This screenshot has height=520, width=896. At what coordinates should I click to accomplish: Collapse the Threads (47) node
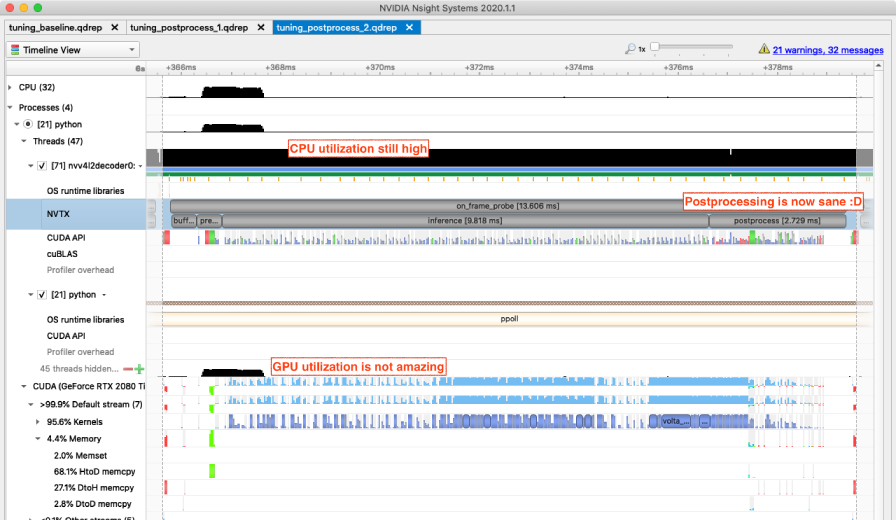[x=23, y=141]
